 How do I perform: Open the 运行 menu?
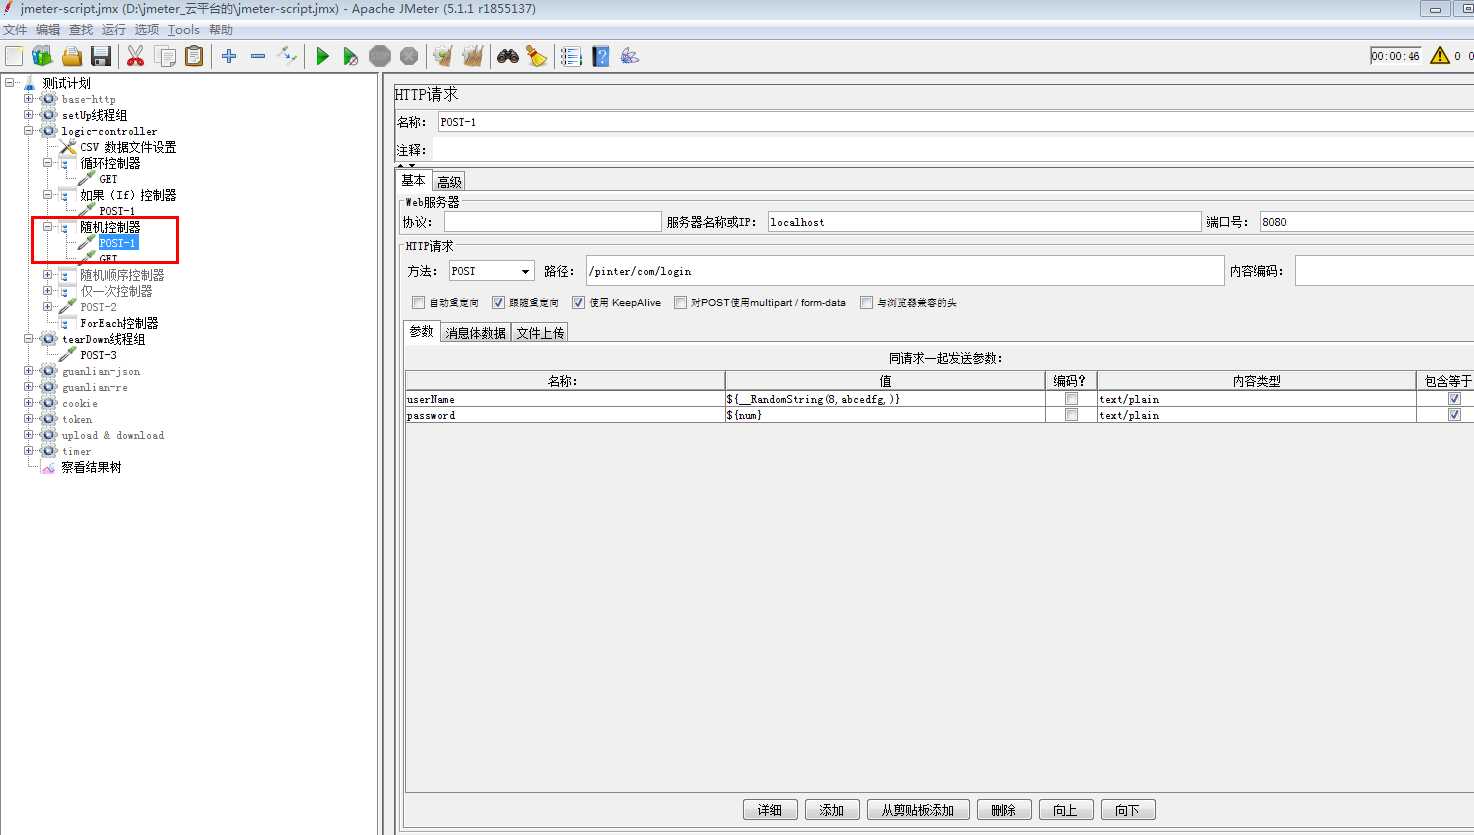[x=114, y=30]
